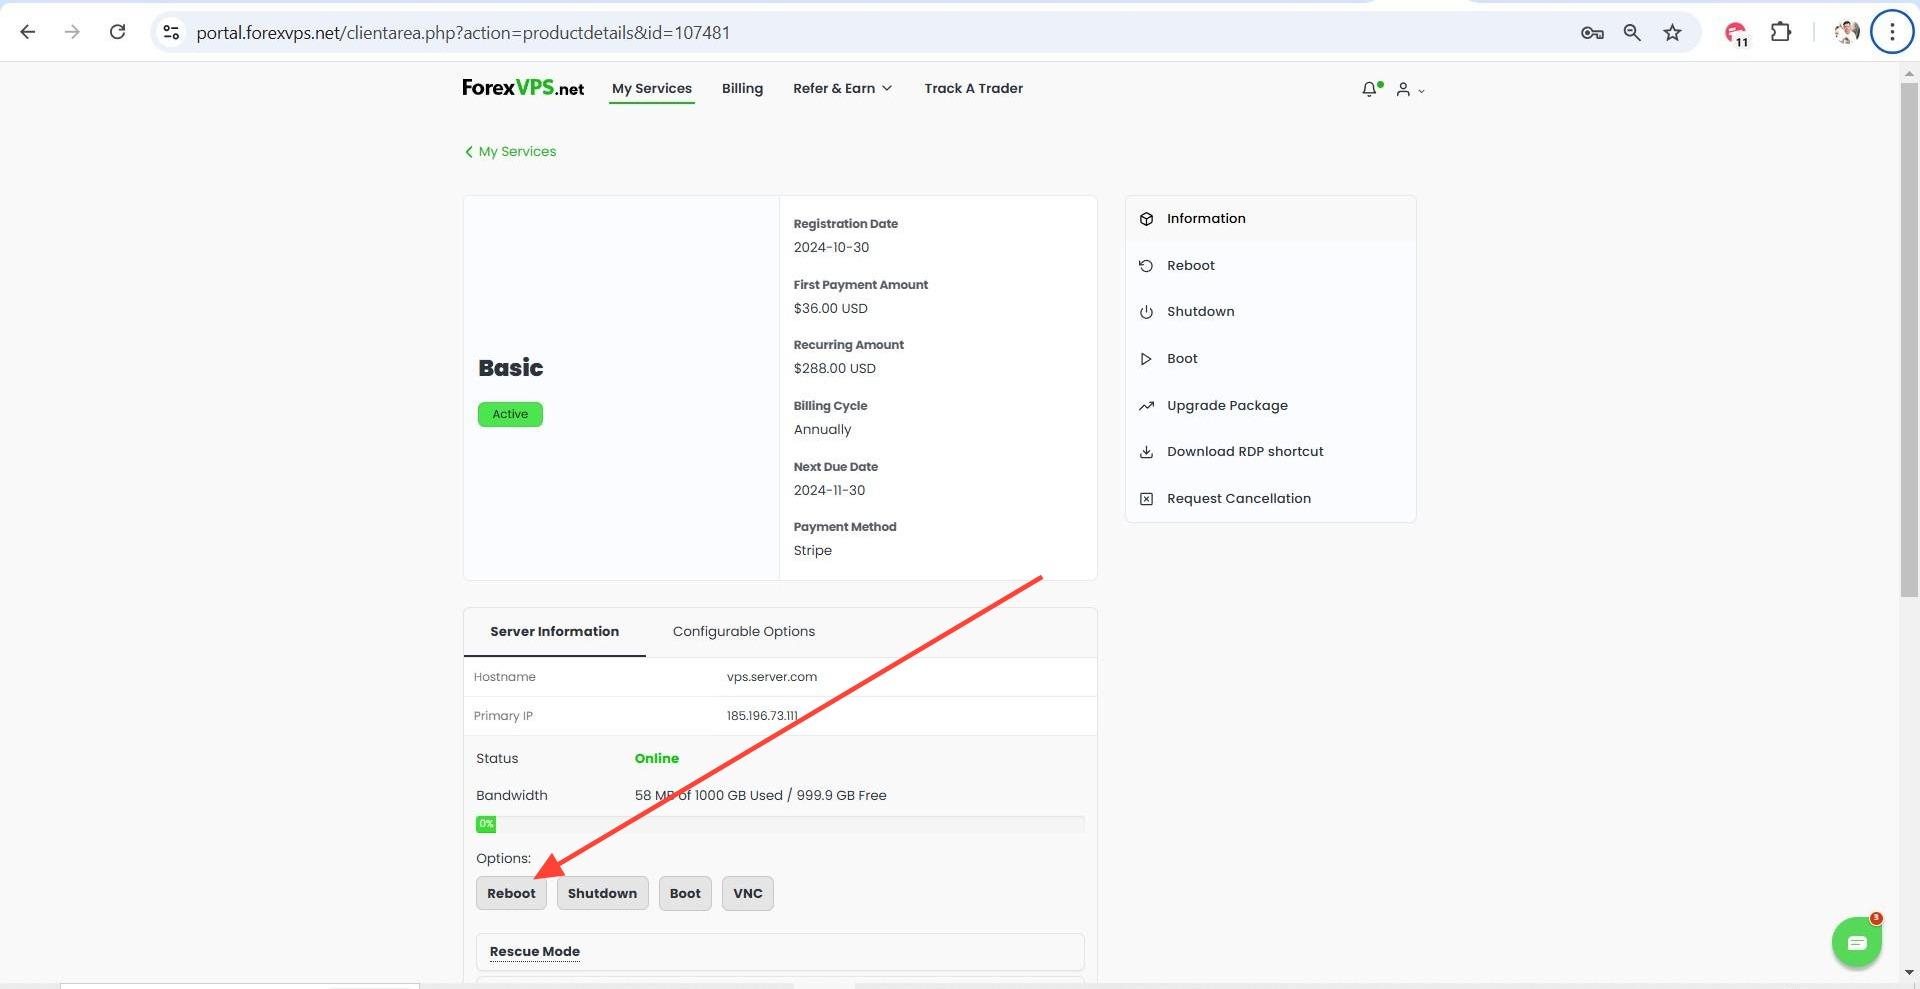Switch to Configurable Options tab
Image resolution: width=1920 pixels, height=989 pixels.
pos(743,632)
